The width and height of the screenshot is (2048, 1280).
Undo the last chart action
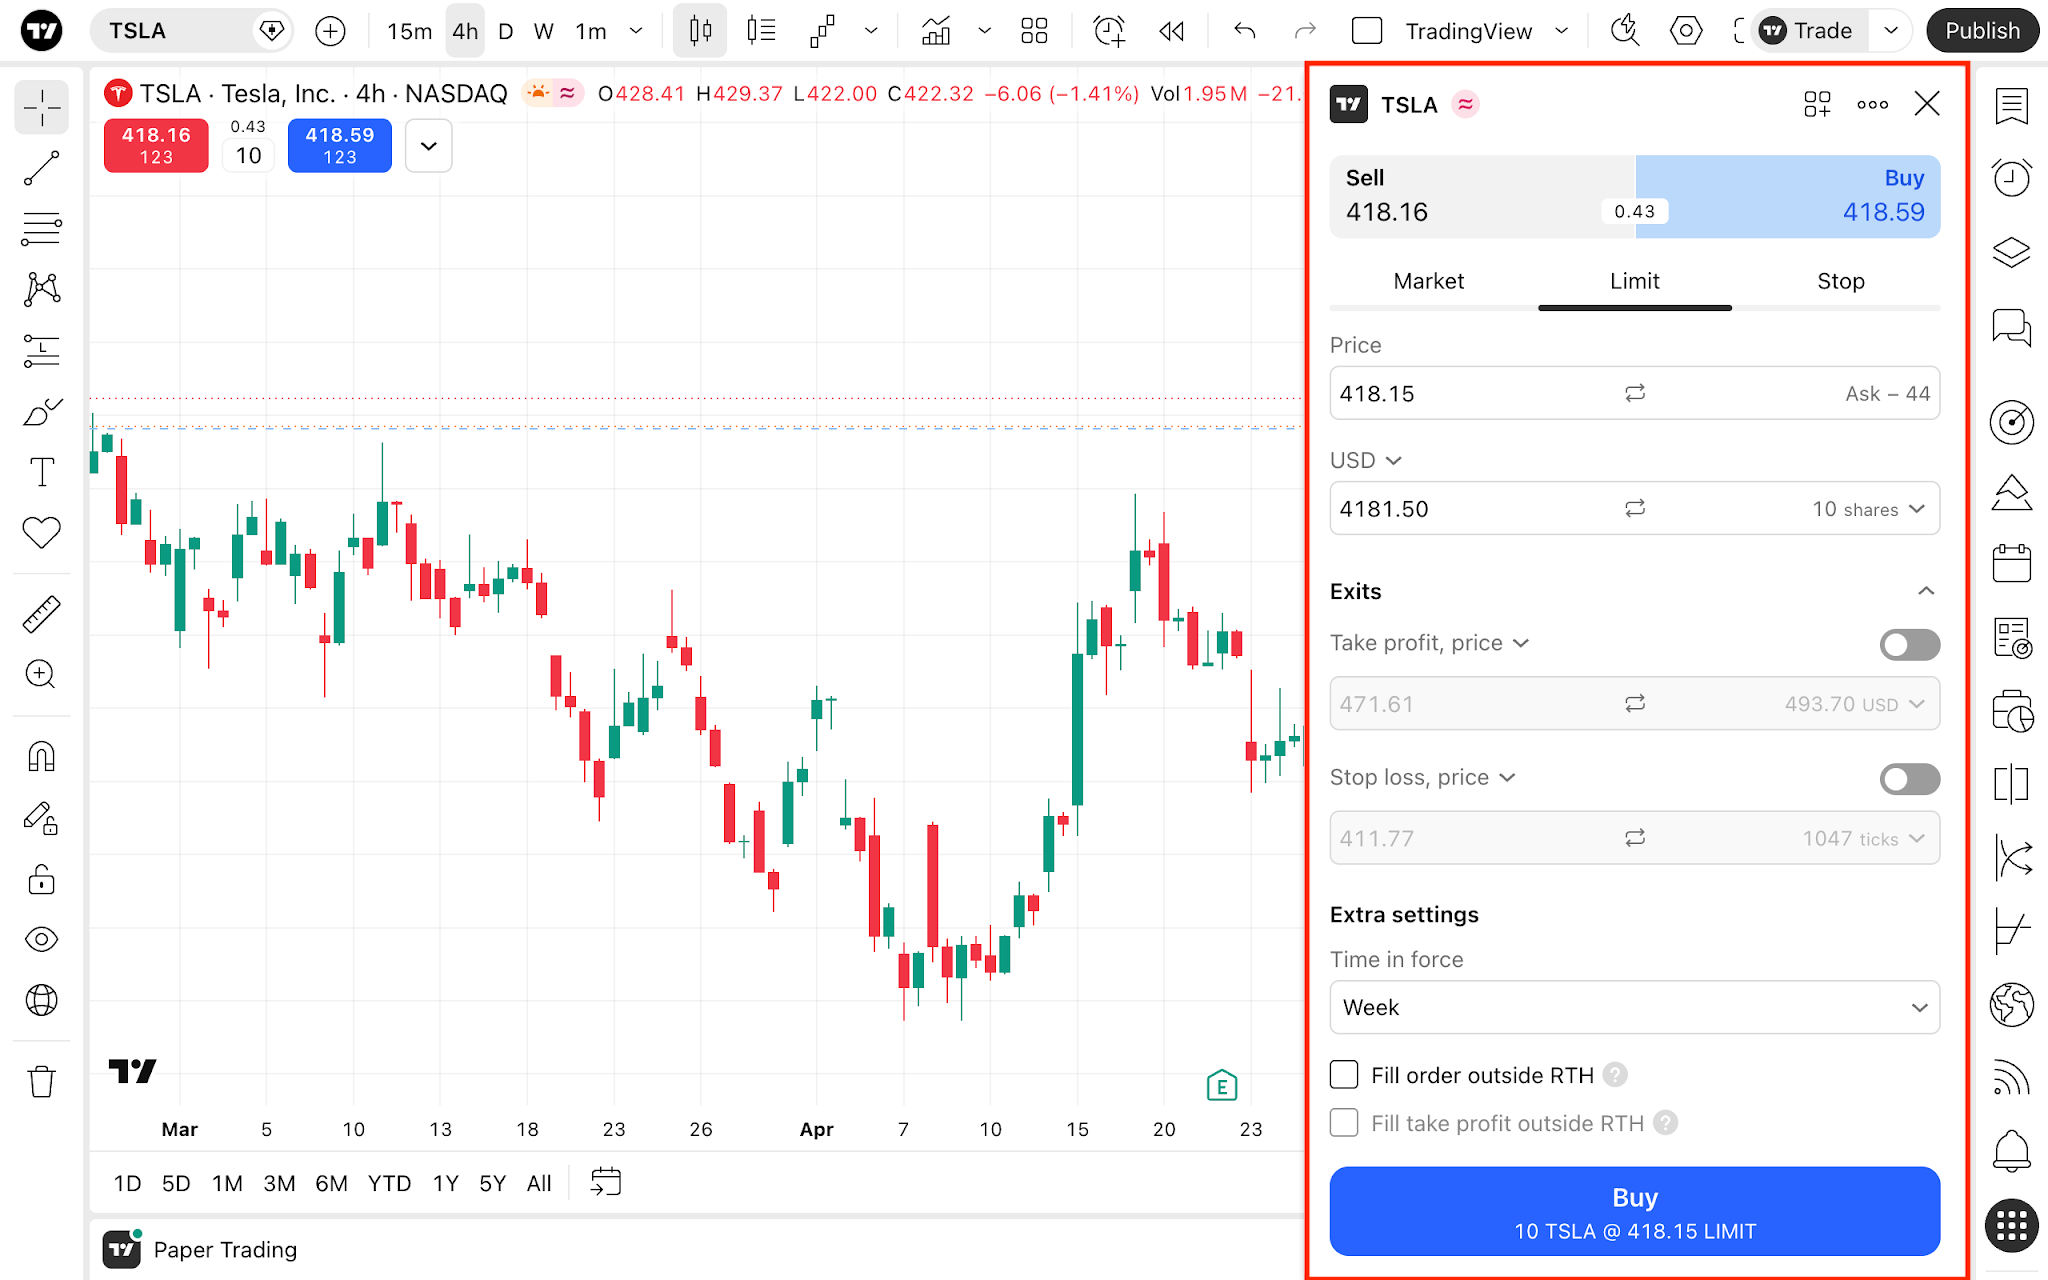tap(1245, 31)
